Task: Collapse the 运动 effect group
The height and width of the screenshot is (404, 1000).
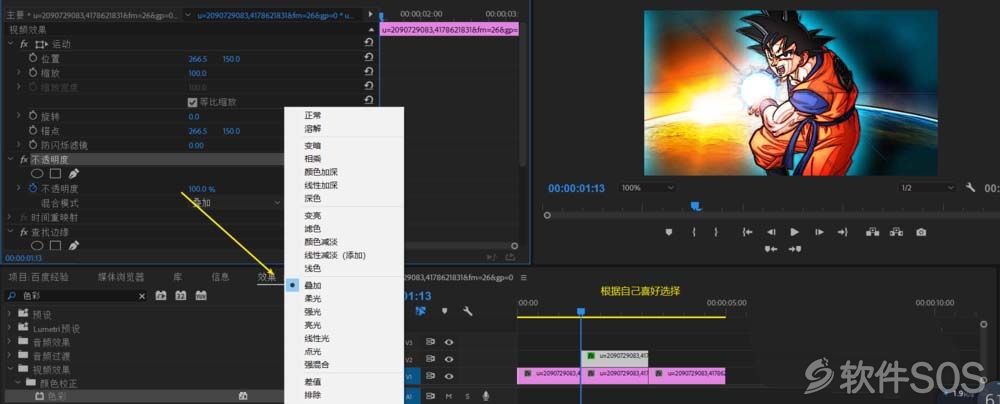Action: tap(10, 44)
